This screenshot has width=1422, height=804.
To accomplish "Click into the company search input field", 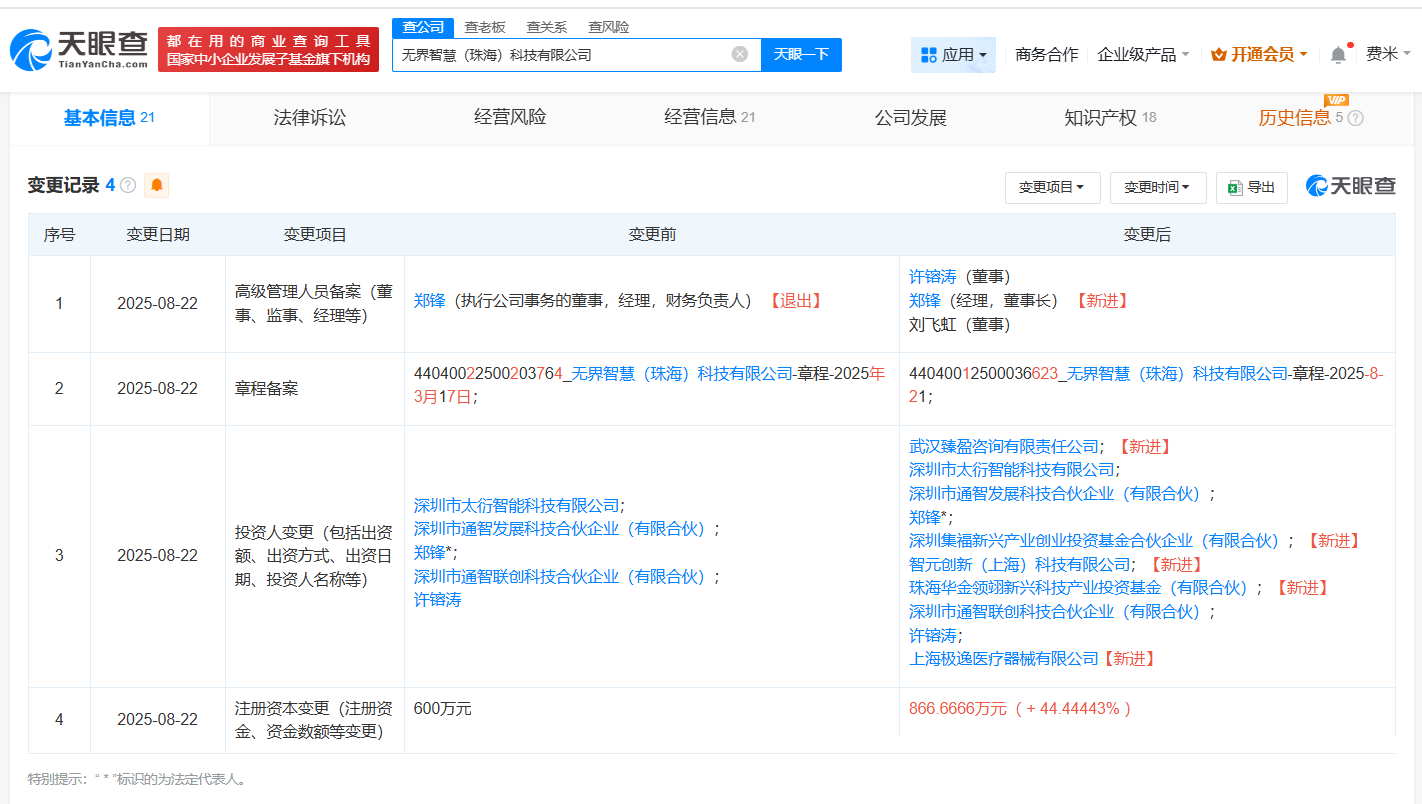I will point(560,55).
